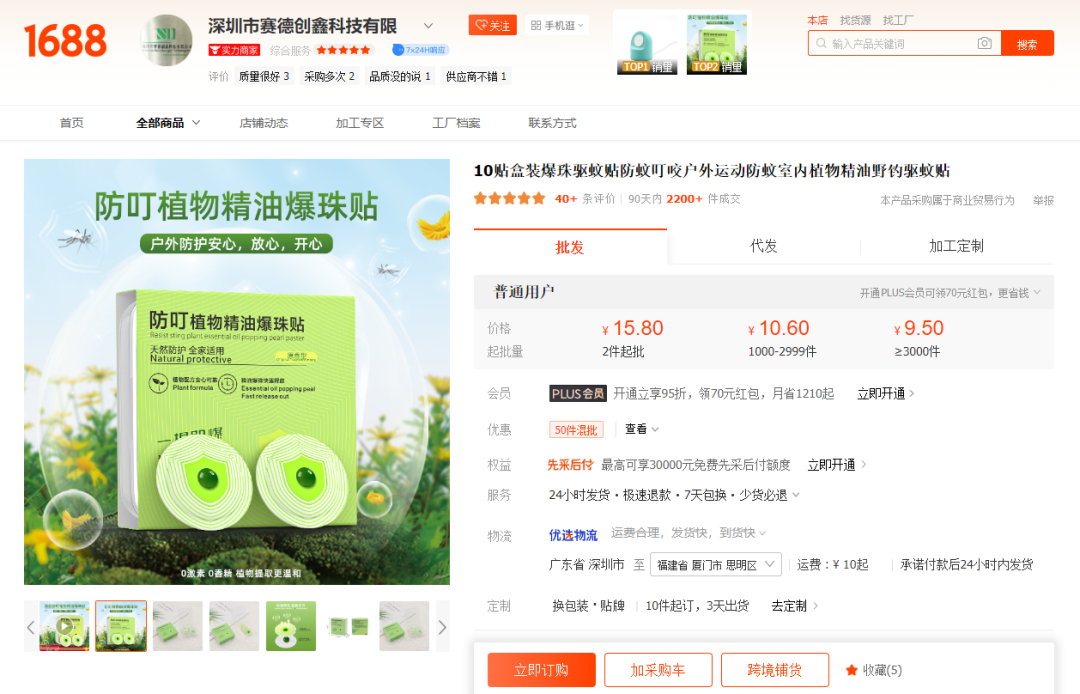Viewport: 1080px width, 694px height.
Task: Expand the 查看 coupon details
Action: pos(642,429)
